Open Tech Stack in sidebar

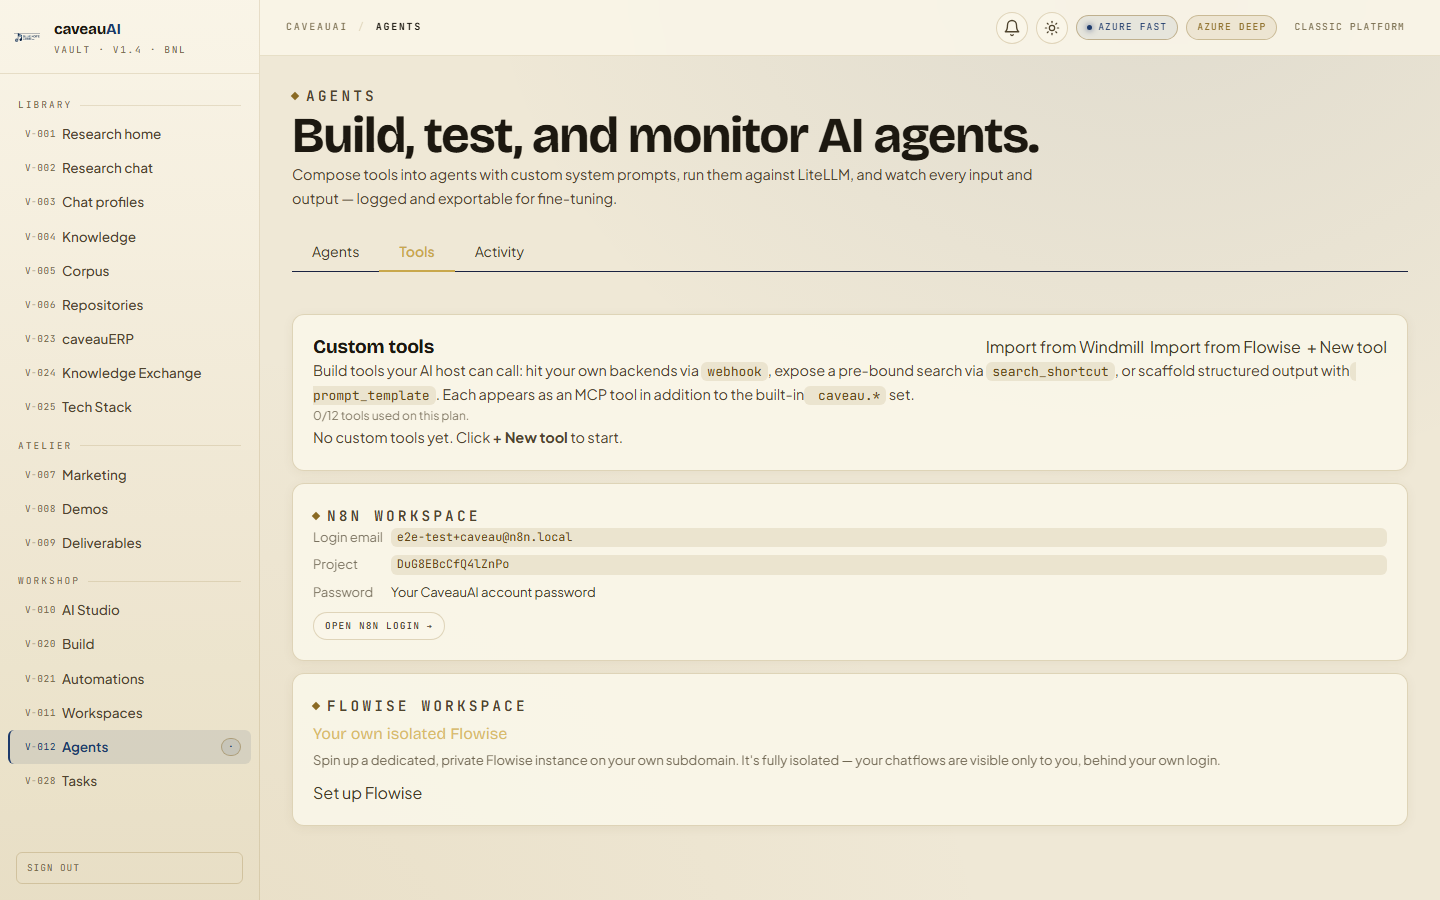[x=129, y=407]
